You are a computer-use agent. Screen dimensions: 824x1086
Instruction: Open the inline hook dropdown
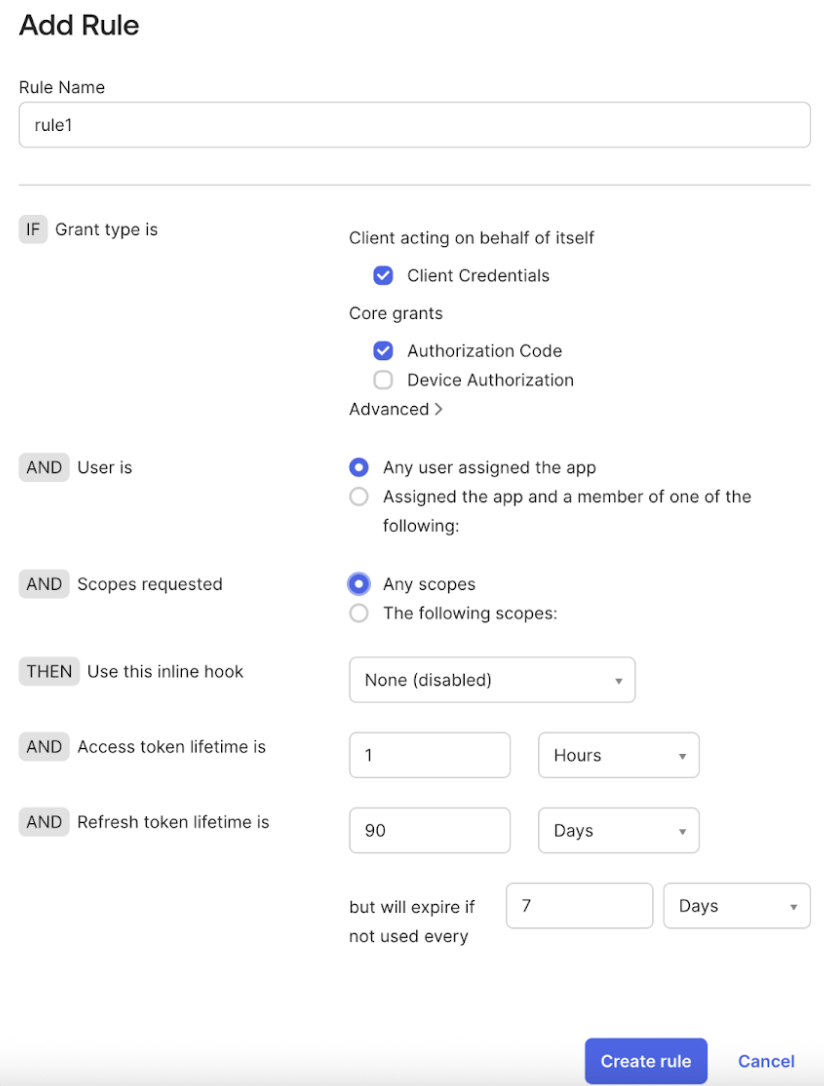tap(492, 680)
